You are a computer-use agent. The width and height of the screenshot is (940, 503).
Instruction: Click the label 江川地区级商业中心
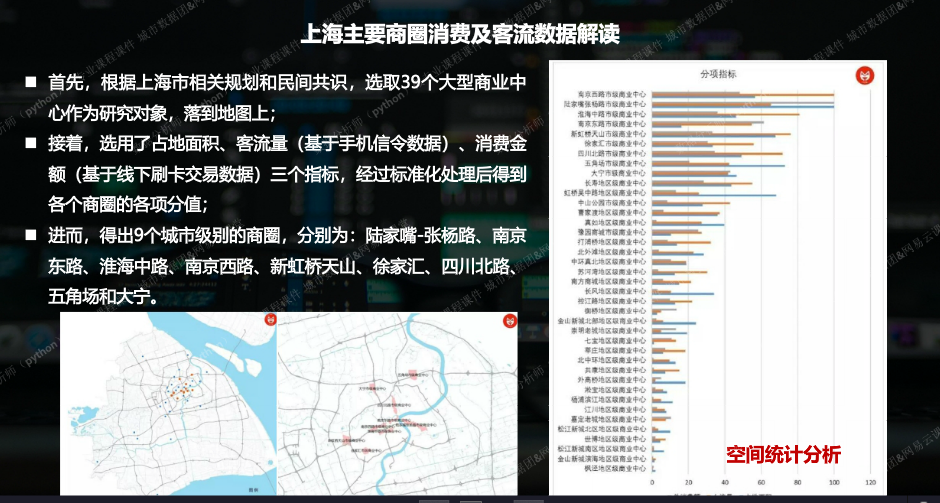(615, 409)
